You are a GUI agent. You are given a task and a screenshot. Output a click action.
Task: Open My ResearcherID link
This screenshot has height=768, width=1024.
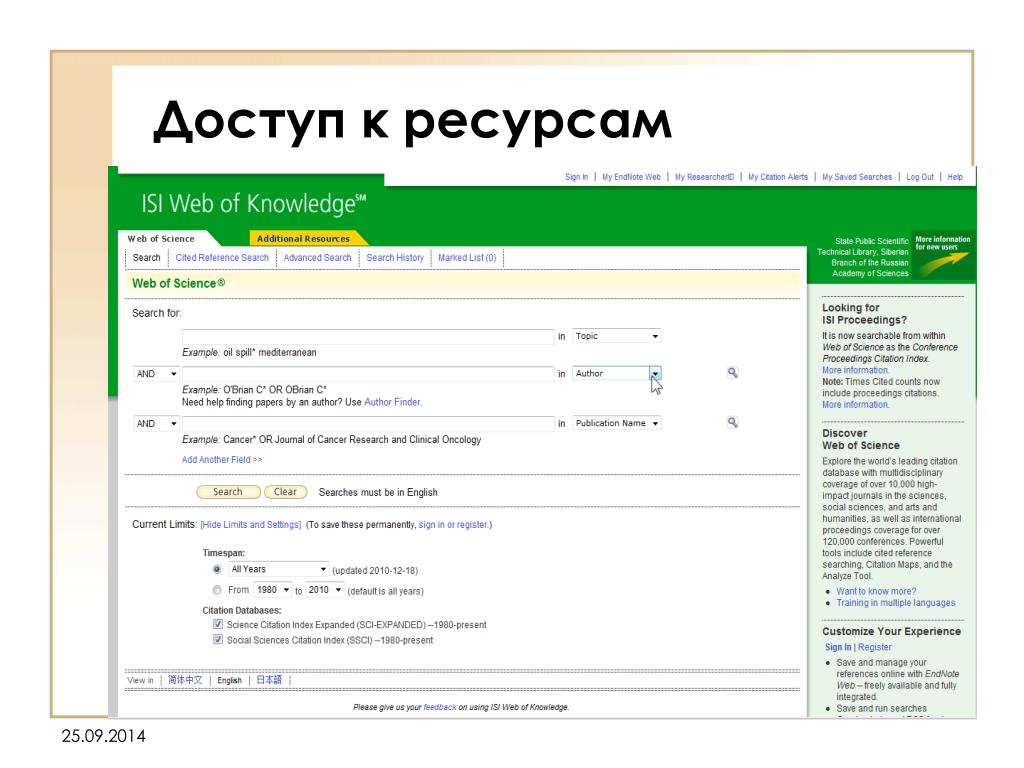click(705, 177)
